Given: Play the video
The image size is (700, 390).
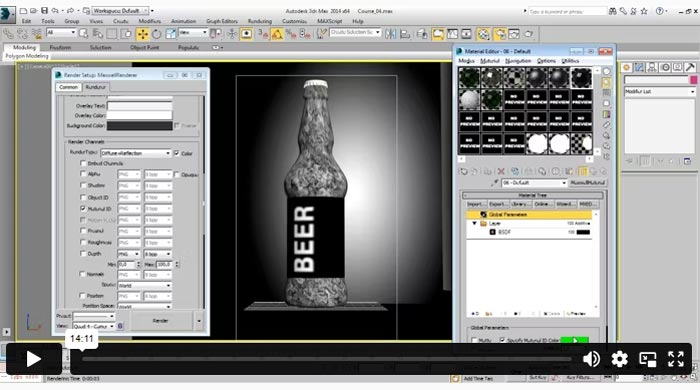Looking at the screenshot, I should (33, 359).
